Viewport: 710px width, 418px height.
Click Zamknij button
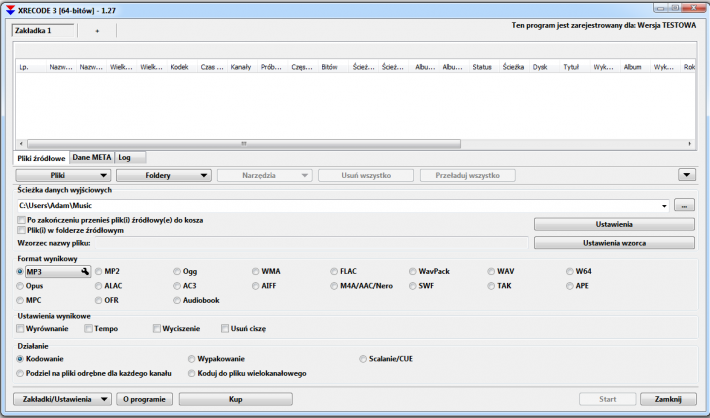[x=668, y=399]
